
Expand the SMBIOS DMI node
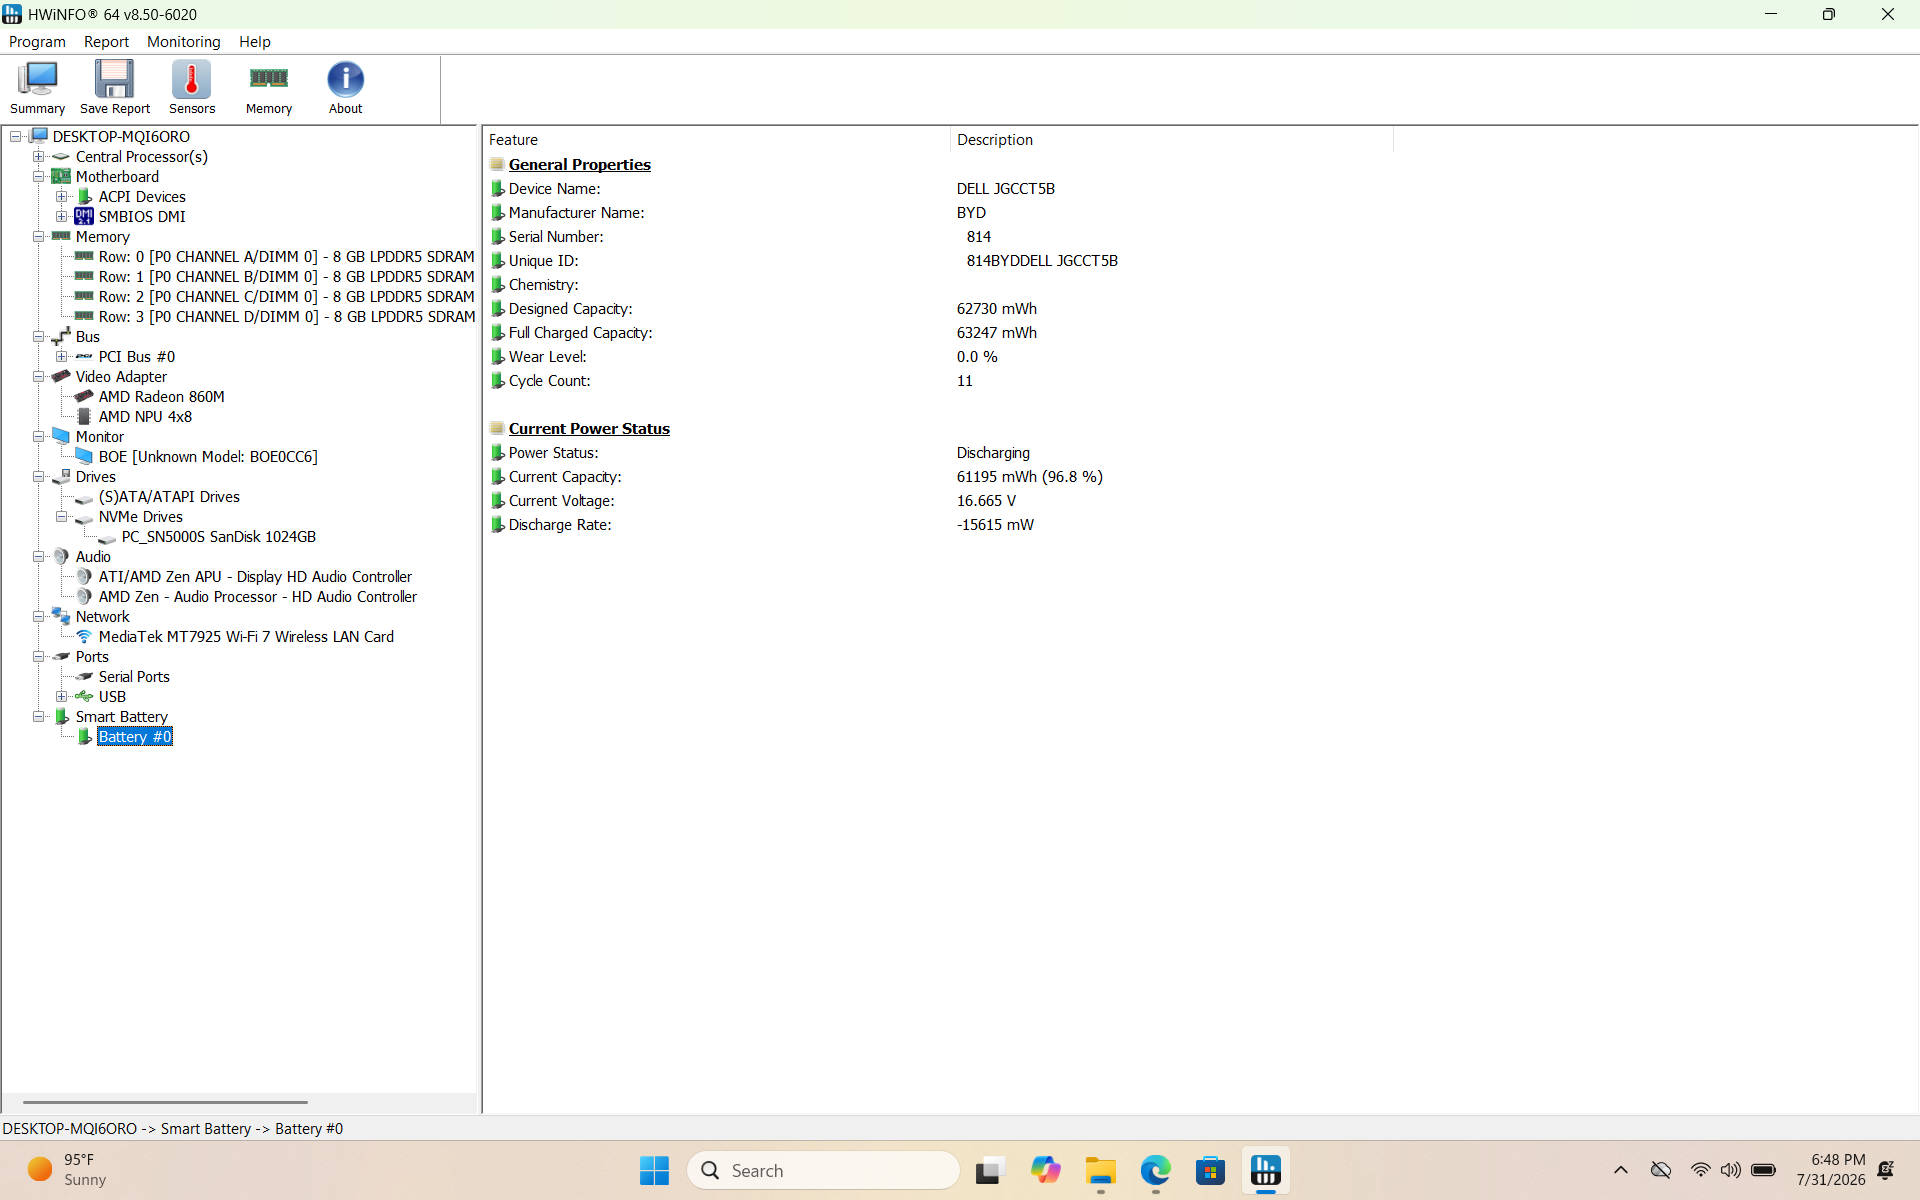point(61,217)
